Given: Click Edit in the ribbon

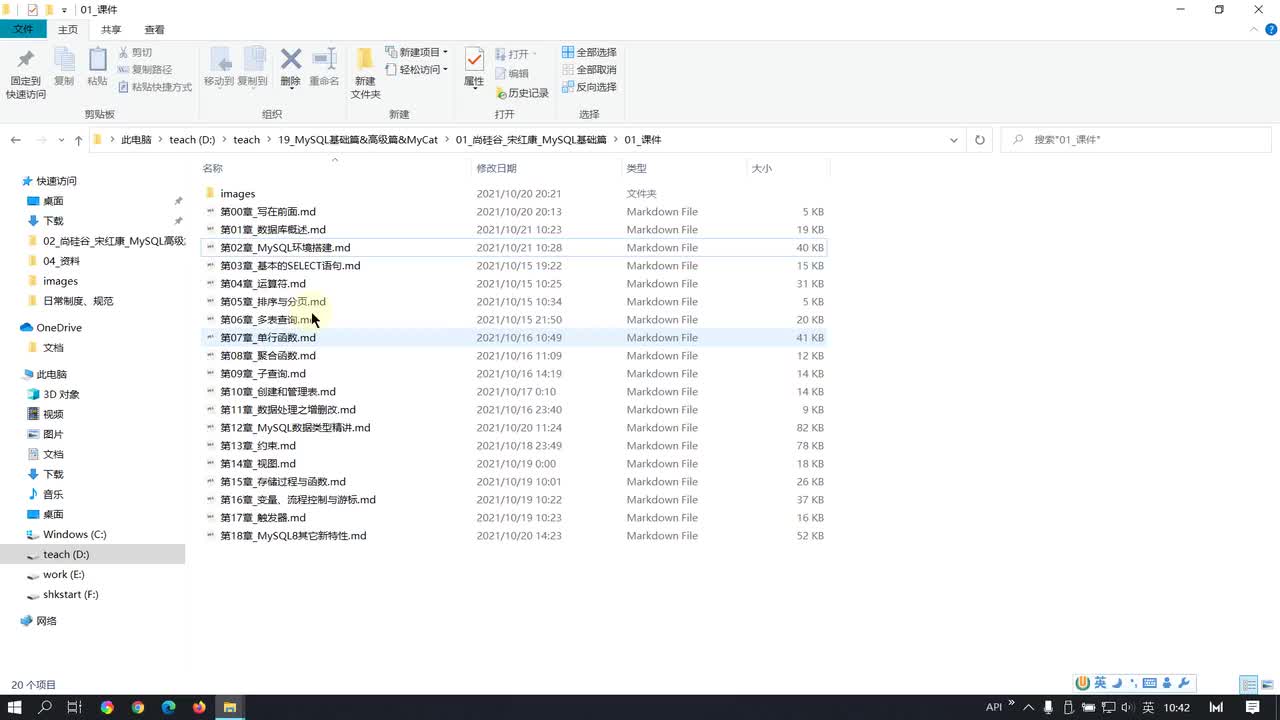Looking at the screenshot, I should [x=512, y=73].
